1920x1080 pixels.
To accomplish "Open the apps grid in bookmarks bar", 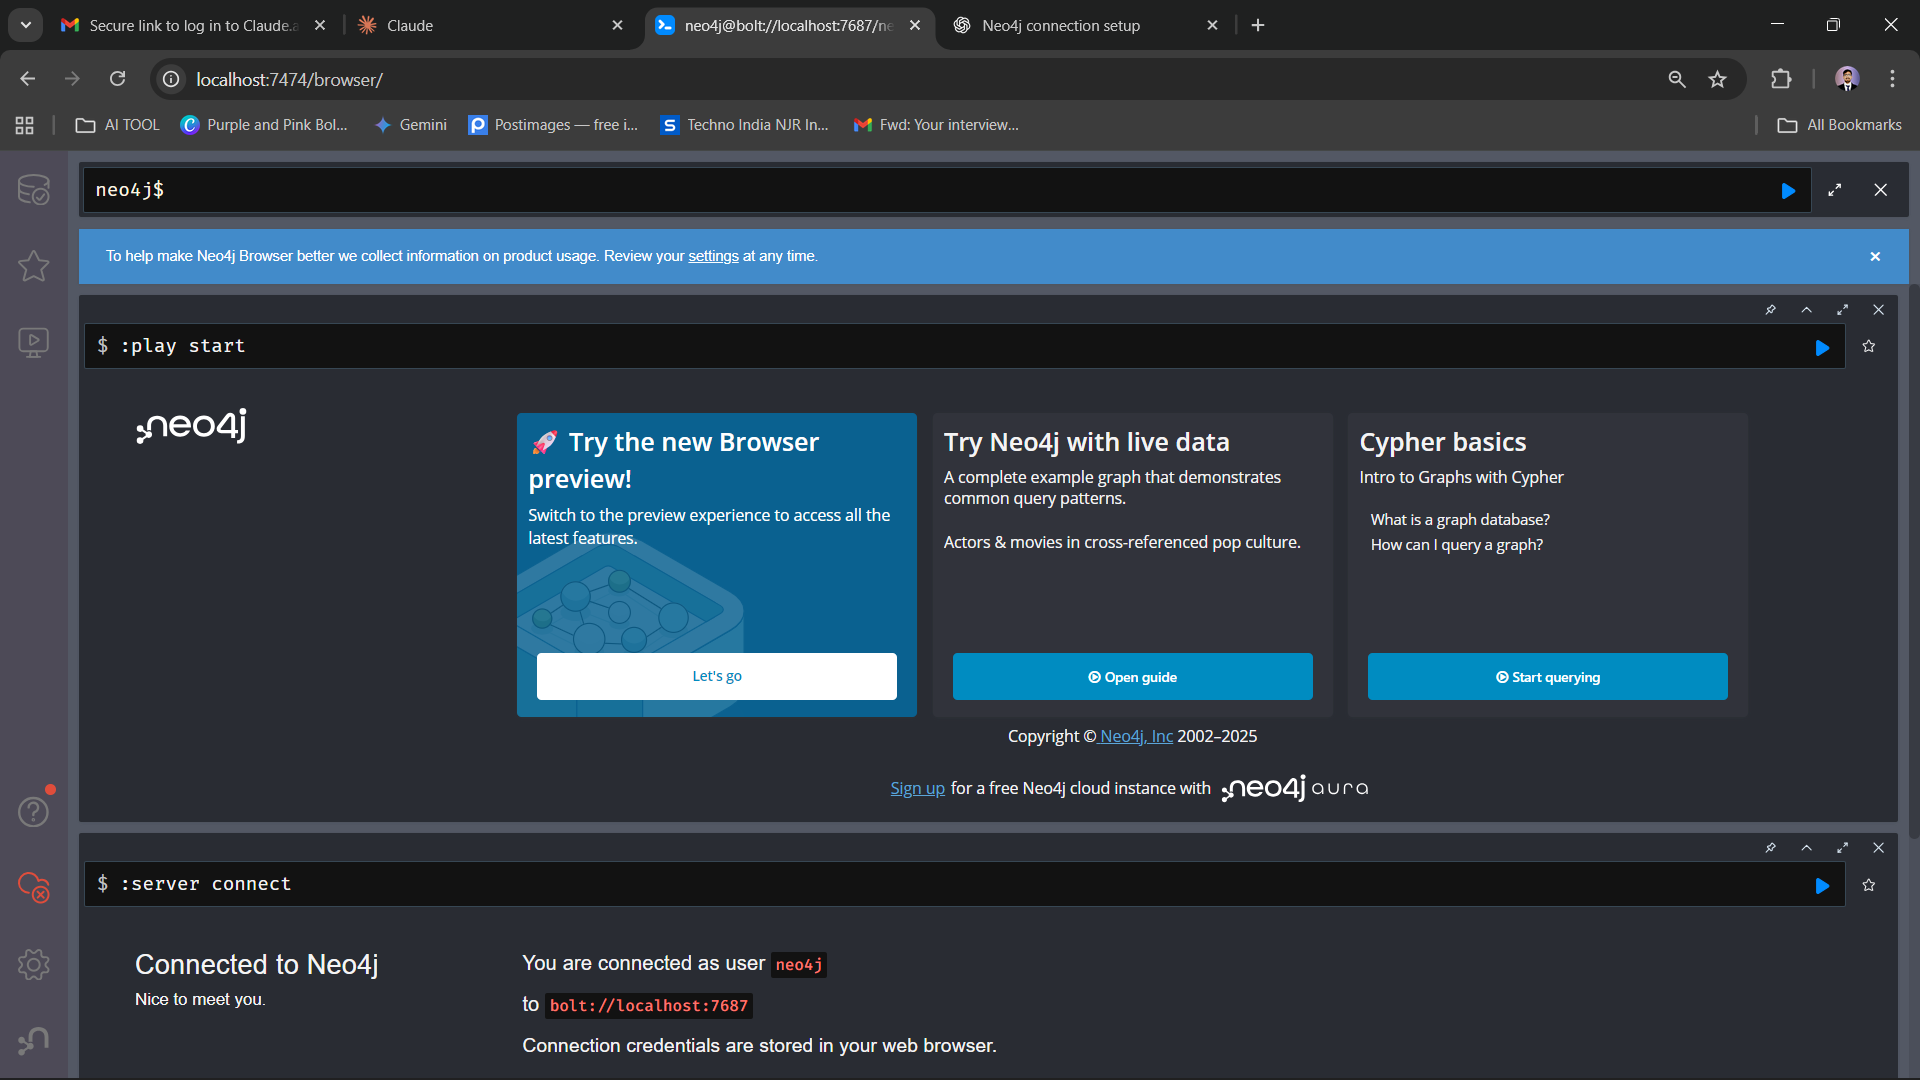I will 25,125.
